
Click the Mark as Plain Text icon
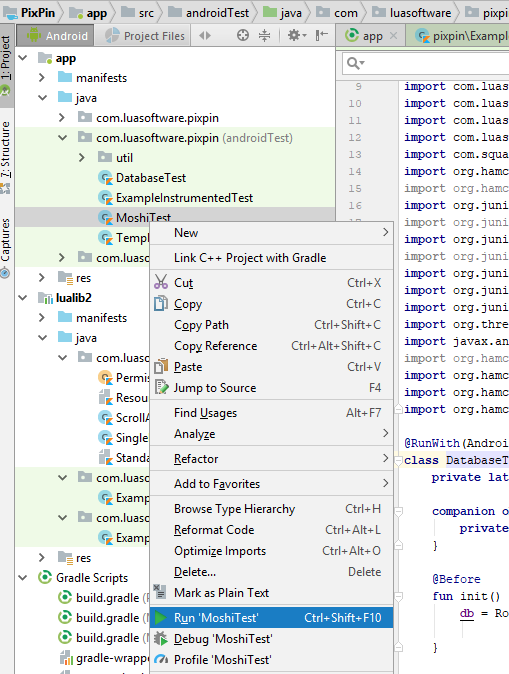point(160,591)
